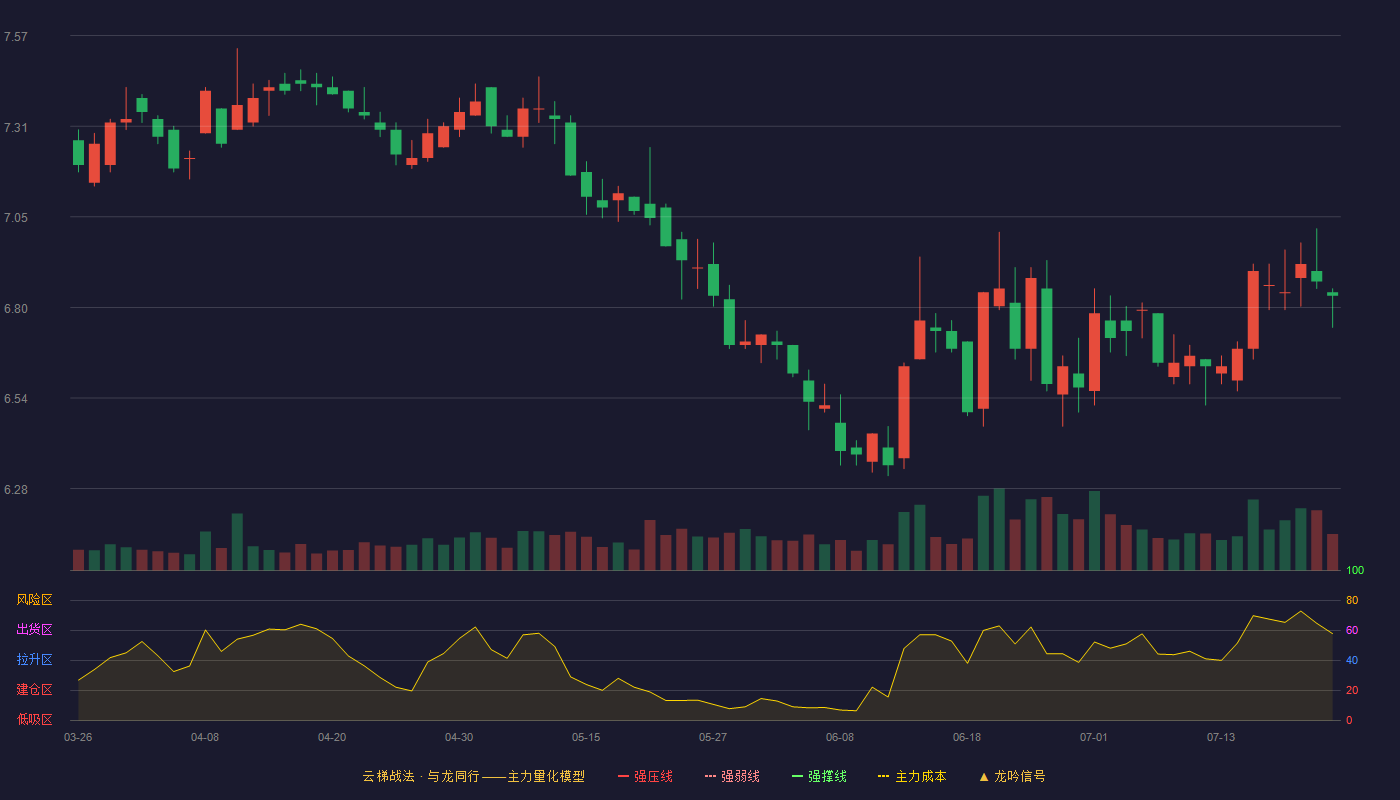Toggle the 强撑线 legend series
Screen dimensions: 1400x800
coord(819,776)
